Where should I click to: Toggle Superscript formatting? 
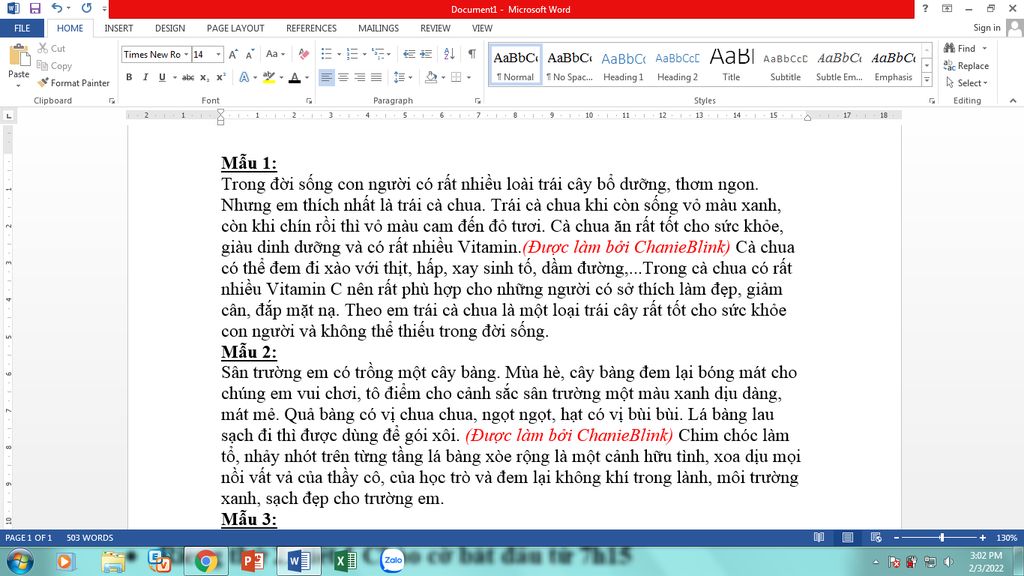point(221,77)
